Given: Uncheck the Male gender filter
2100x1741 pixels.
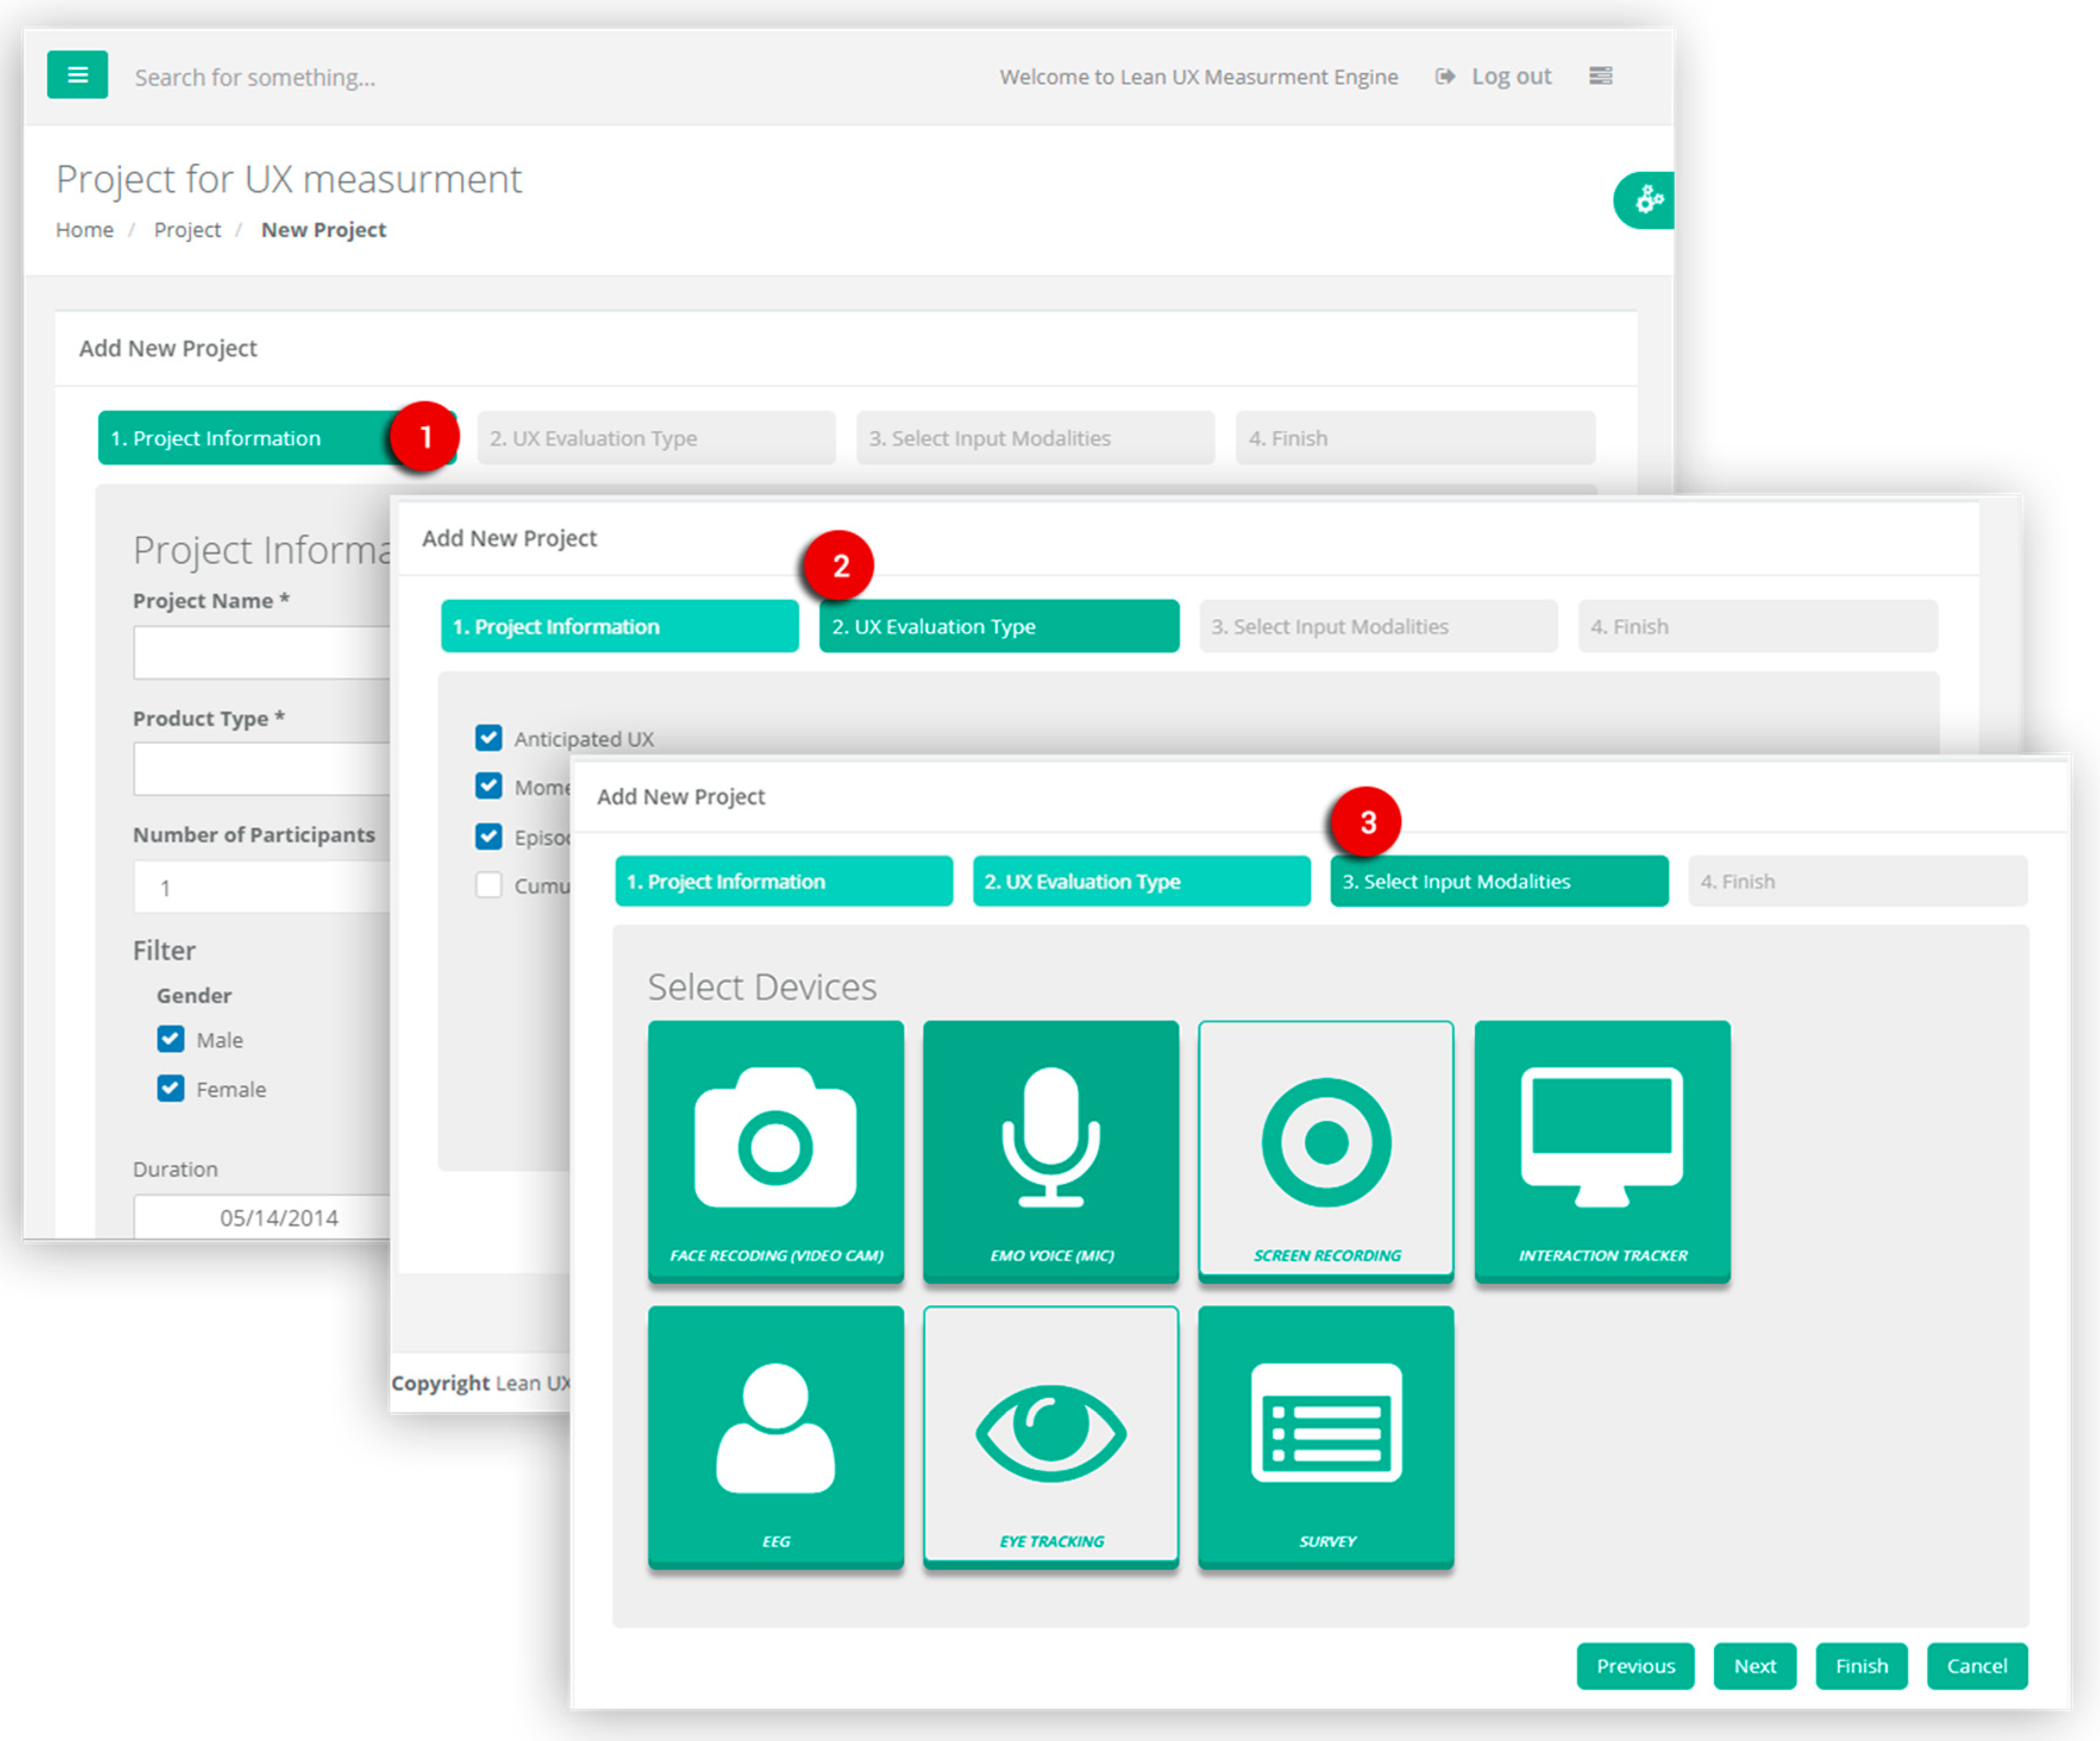Looking at the screenshot, I should point(170,1039).
